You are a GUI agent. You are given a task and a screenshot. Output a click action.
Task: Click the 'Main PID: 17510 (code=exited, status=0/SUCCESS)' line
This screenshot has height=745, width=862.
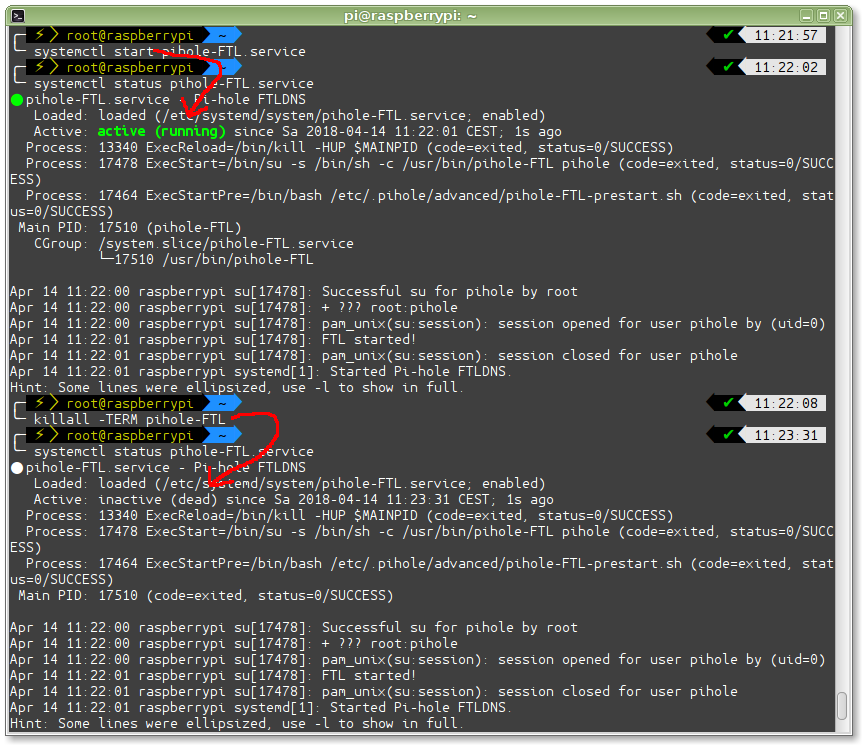[206, 595]
